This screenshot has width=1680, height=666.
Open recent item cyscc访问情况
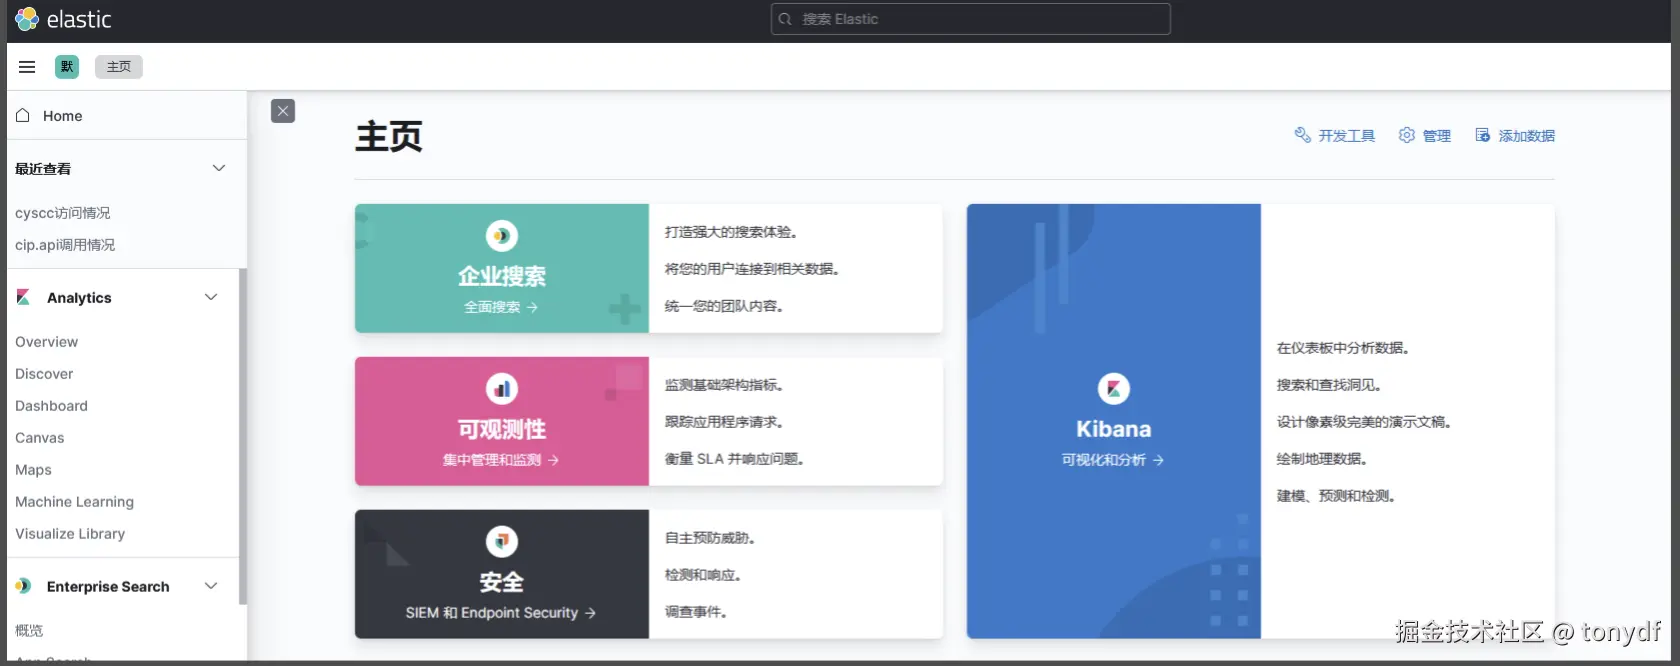click(x=63, y=213)
